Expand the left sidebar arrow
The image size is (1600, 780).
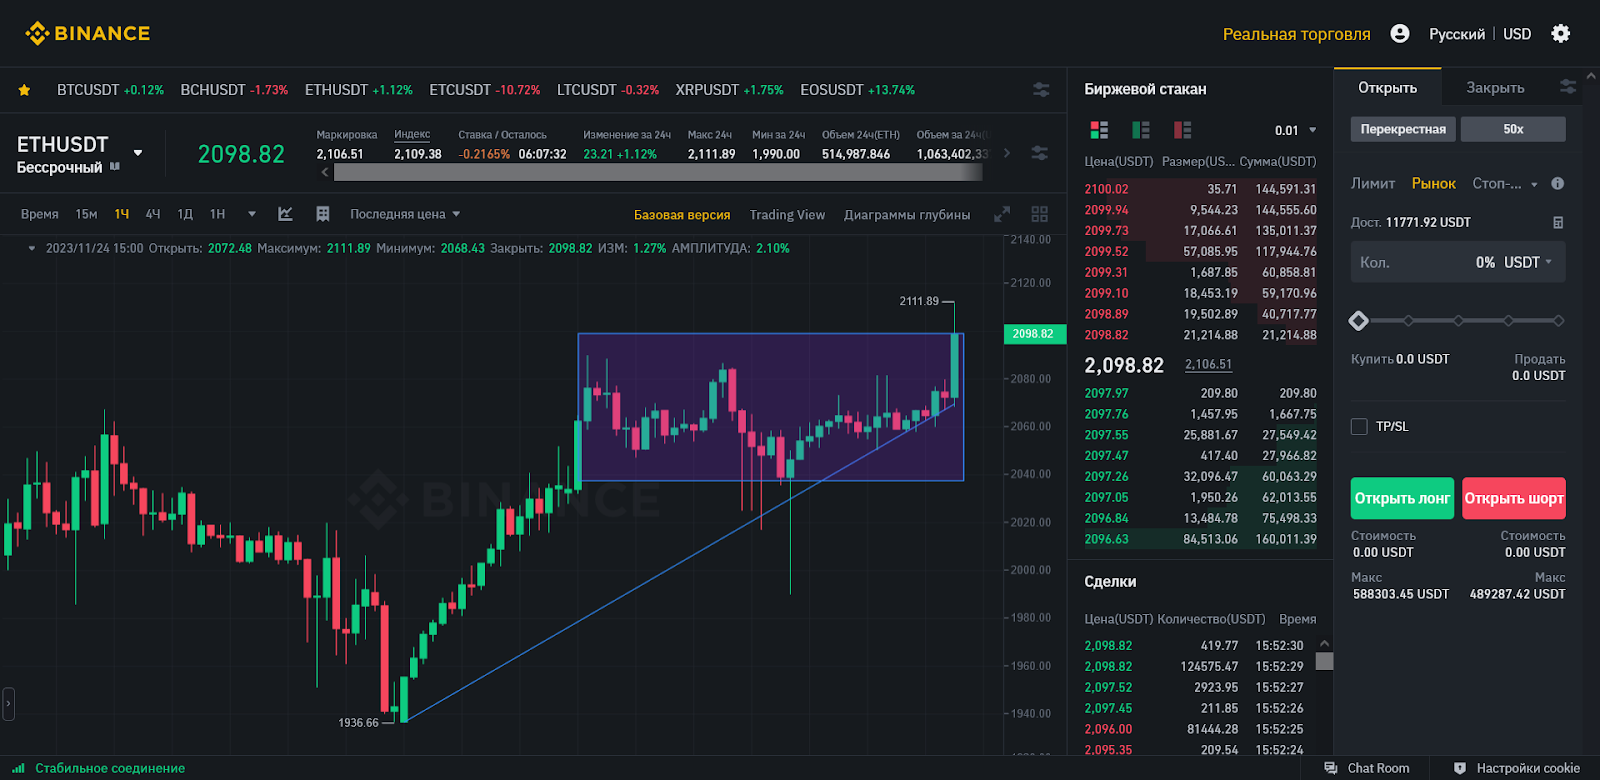(8, 704)
